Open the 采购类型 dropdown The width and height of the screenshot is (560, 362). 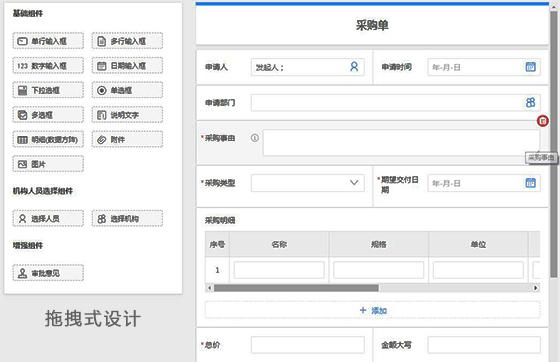pos(308,183)
